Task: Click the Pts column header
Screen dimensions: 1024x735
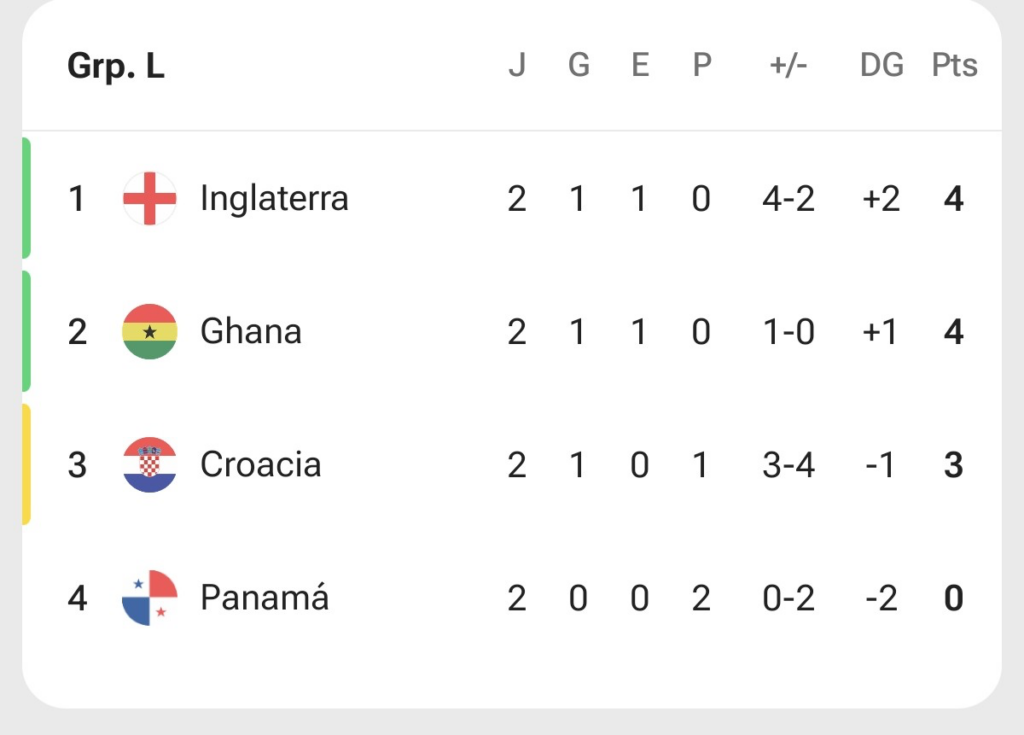Action: [954, 65]
